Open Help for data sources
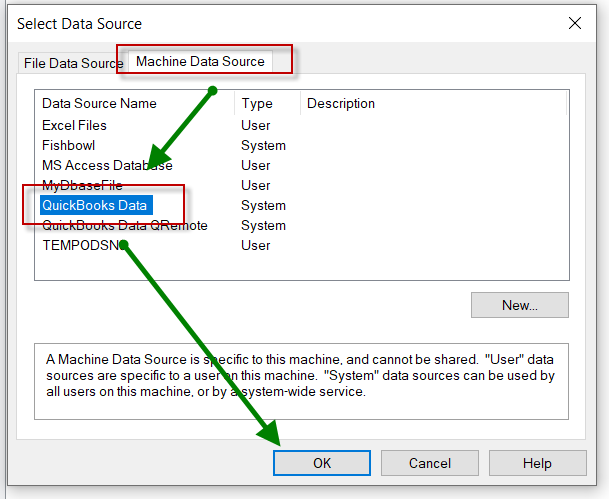This screenshot has width=609, height=499. (x=537, y=463)
